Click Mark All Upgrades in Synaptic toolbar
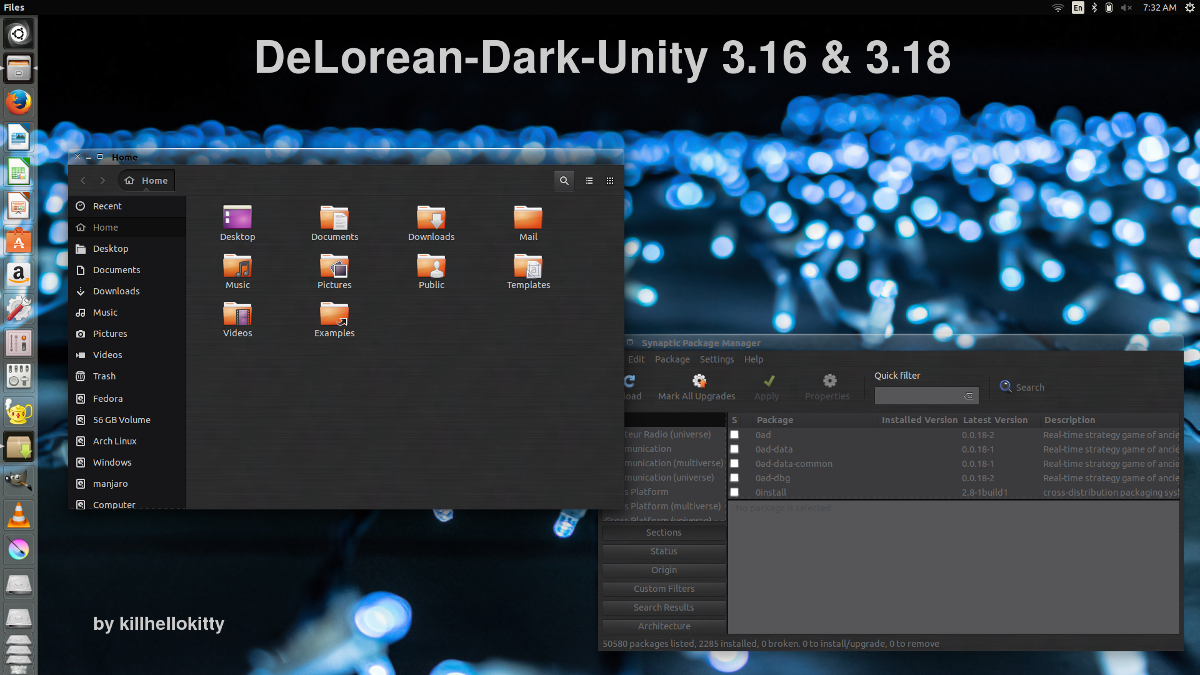The width and height of the screenshot is (1200, 675). [697, 387]
